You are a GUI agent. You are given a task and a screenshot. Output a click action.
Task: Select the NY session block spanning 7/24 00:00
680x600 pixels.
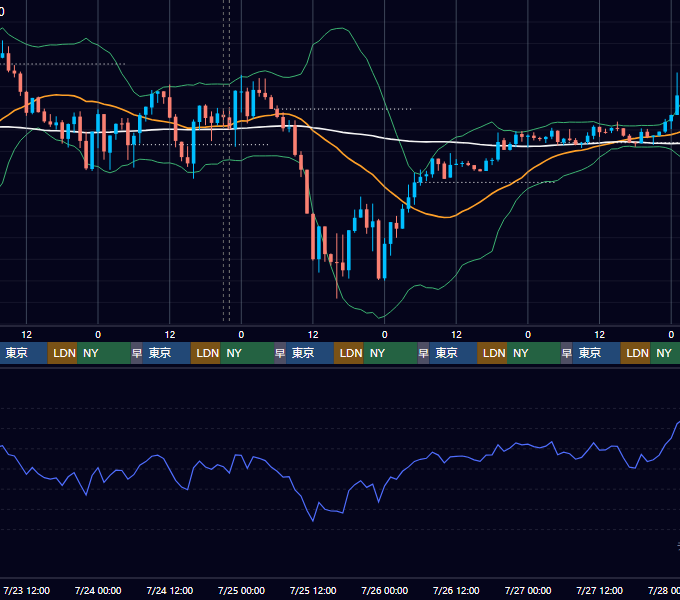click(104, 353)
